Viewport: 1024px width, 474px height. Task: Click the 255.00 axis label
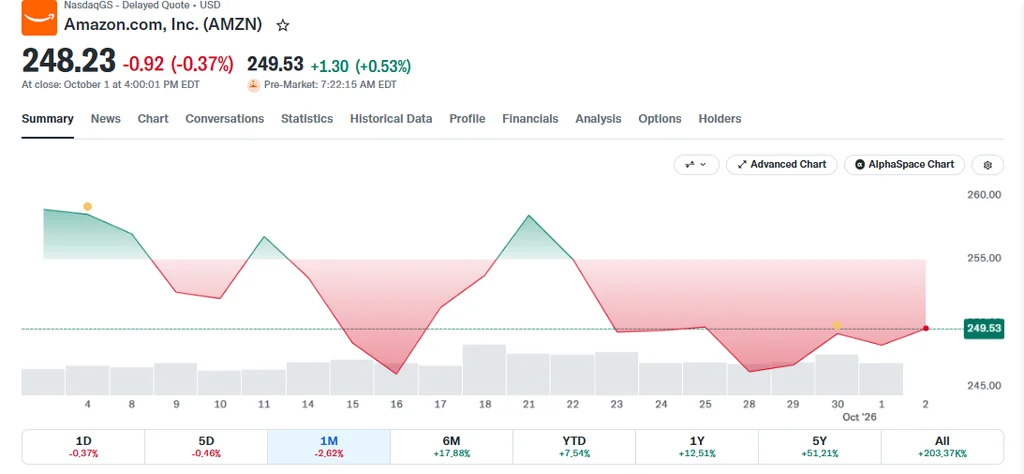pyautogui.click(x=985, y=258)
